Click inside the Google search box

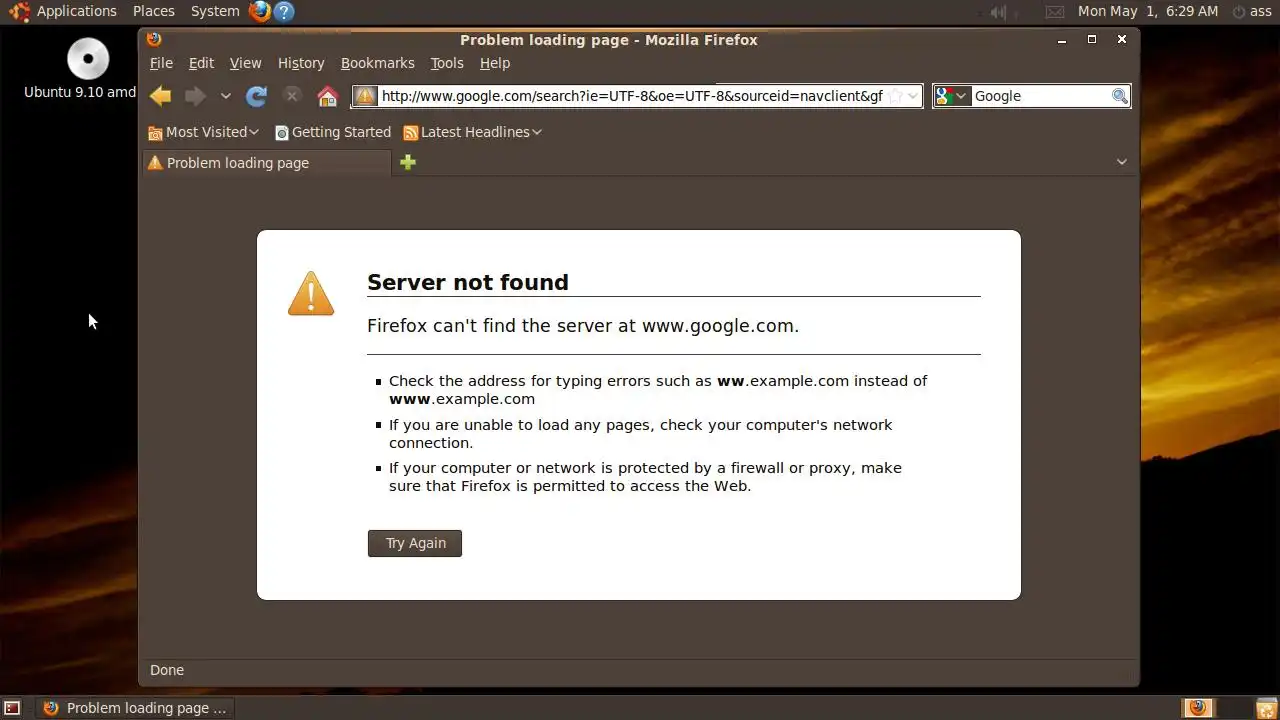(1040, 96)
